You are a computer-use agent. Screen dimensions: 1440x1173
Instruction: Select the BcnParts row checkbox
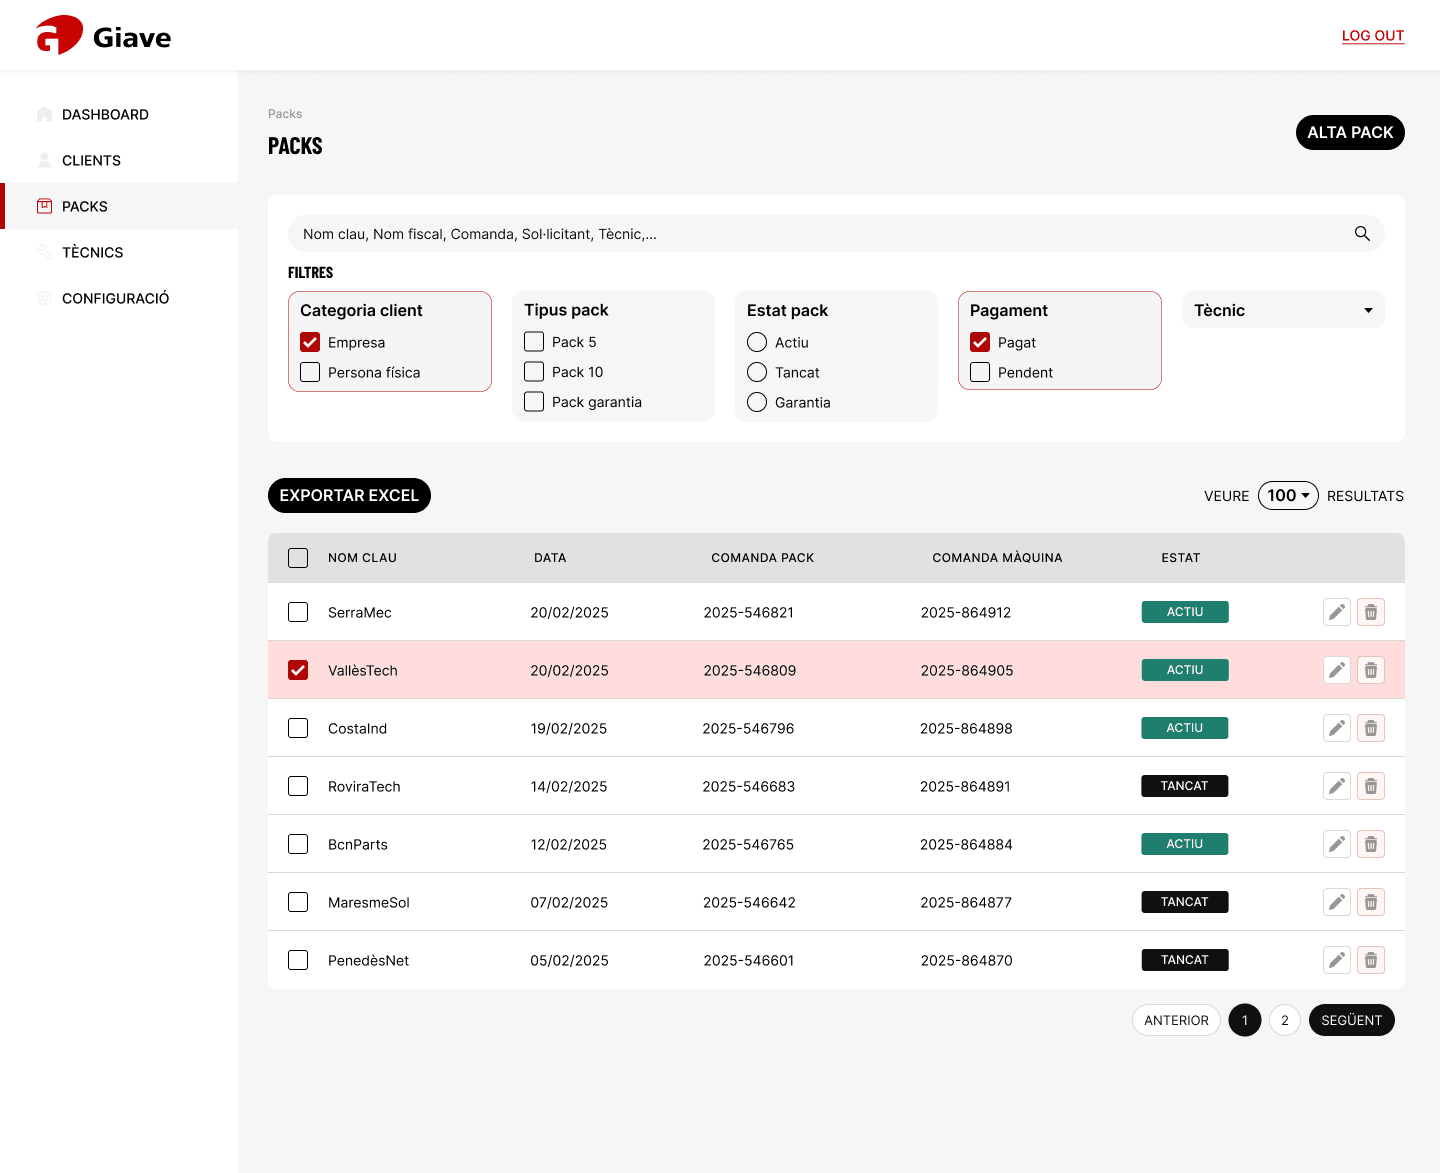[298, 844]
